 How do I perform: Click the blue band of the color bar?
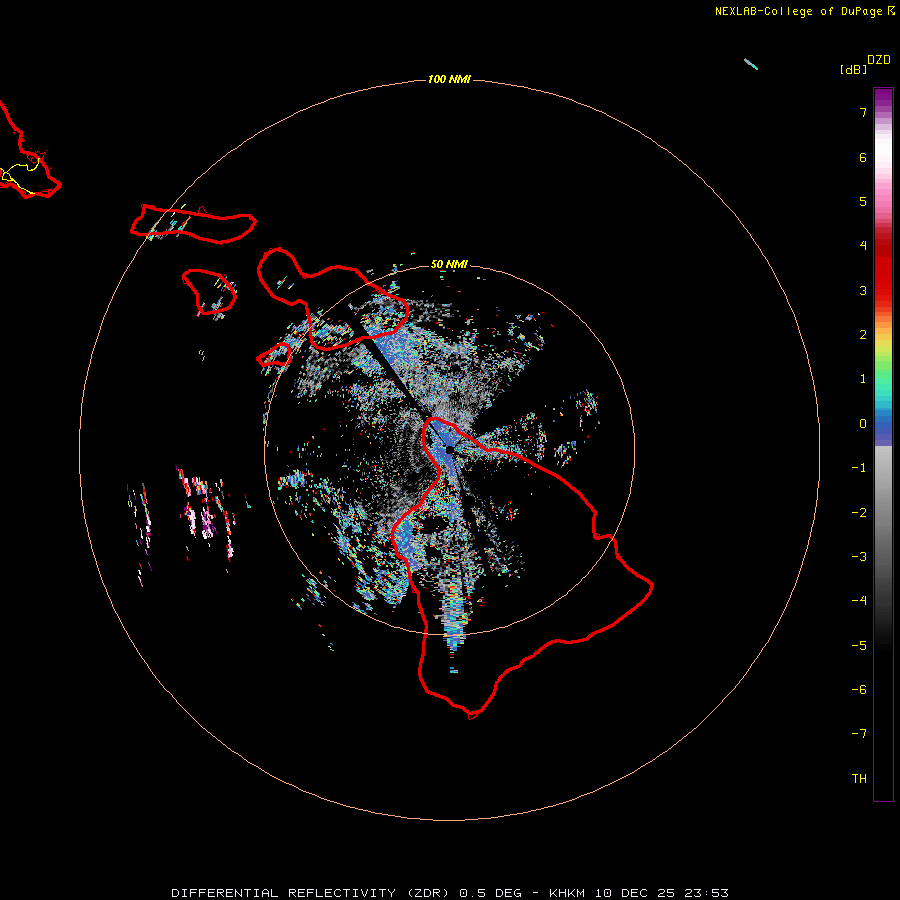pyautogui.click(x=883, y=428)
